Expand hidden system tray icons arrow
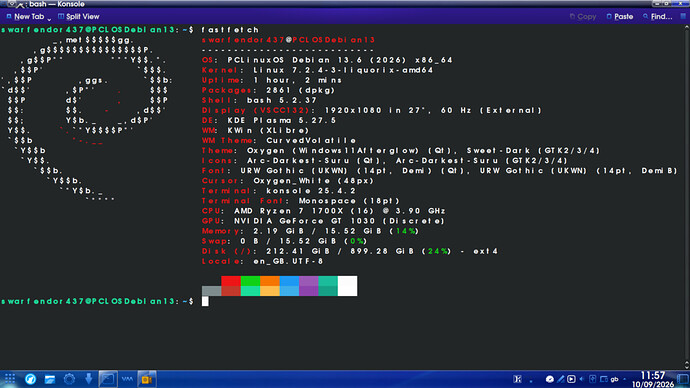Viewport: 690px width, 388px height. coord(625,379)
